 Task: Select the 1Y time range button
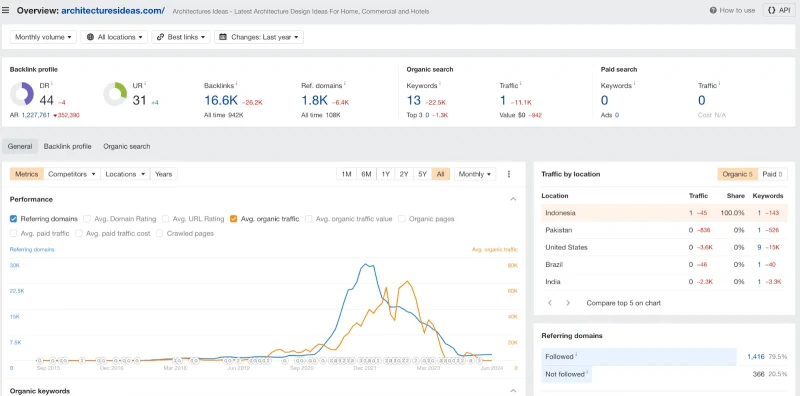point(386,174)
